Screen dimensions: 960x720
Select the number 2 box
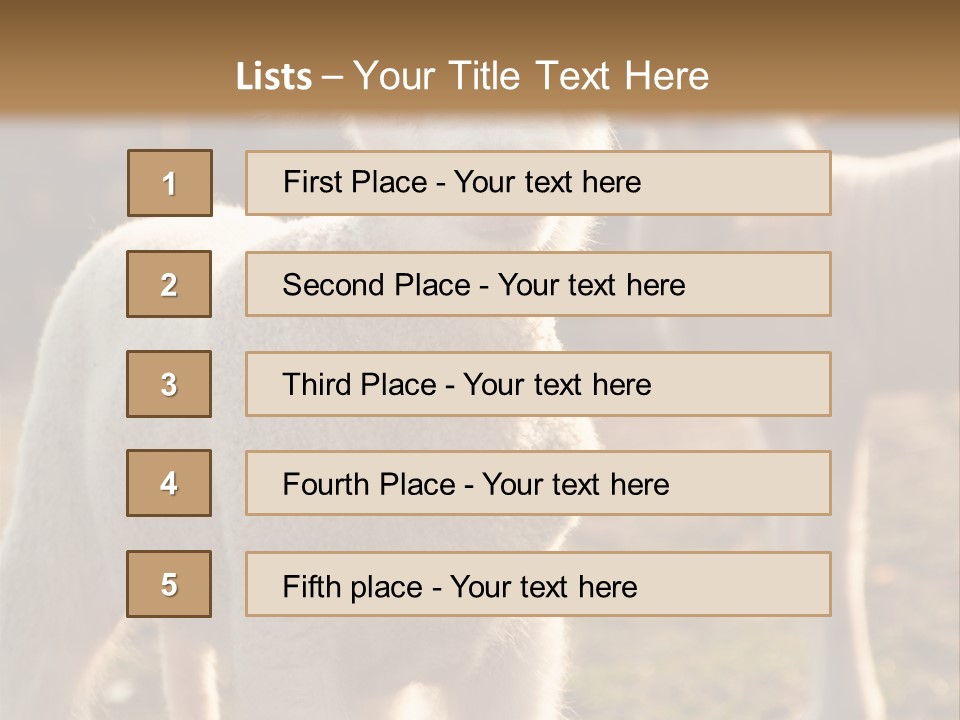(x=169, y=284)
